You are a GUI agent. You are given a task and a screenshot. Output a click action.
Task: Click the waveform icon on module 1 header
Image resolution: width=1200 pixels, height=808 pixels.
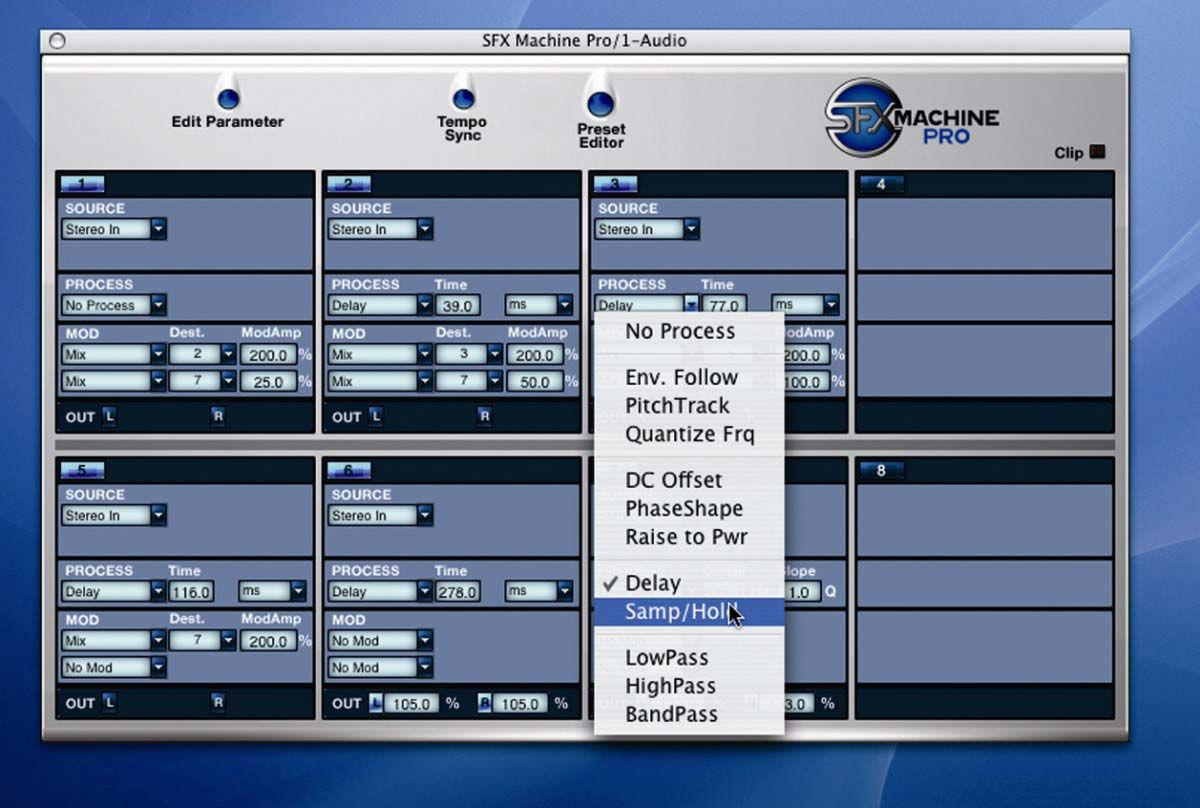click(x=84, y=183)
